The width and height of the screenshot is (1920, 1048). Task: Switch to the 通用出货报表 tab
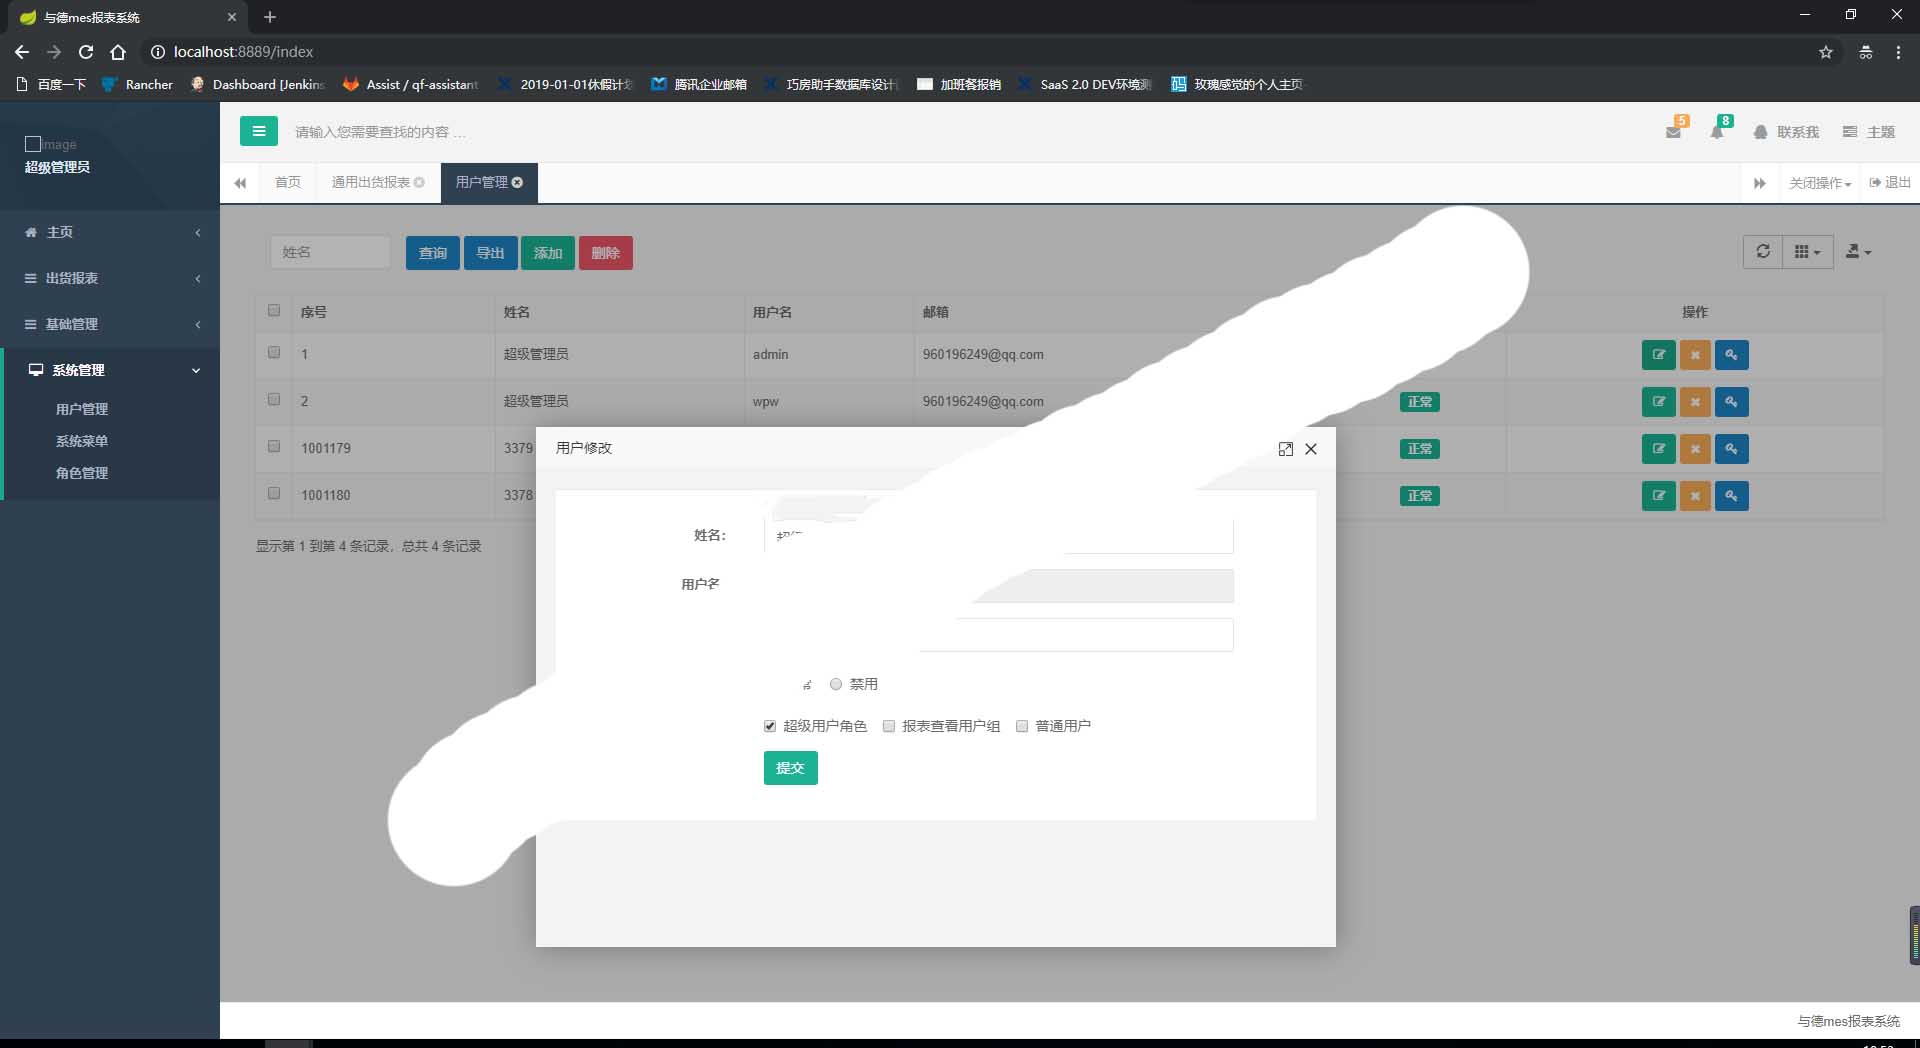point(371,182)
